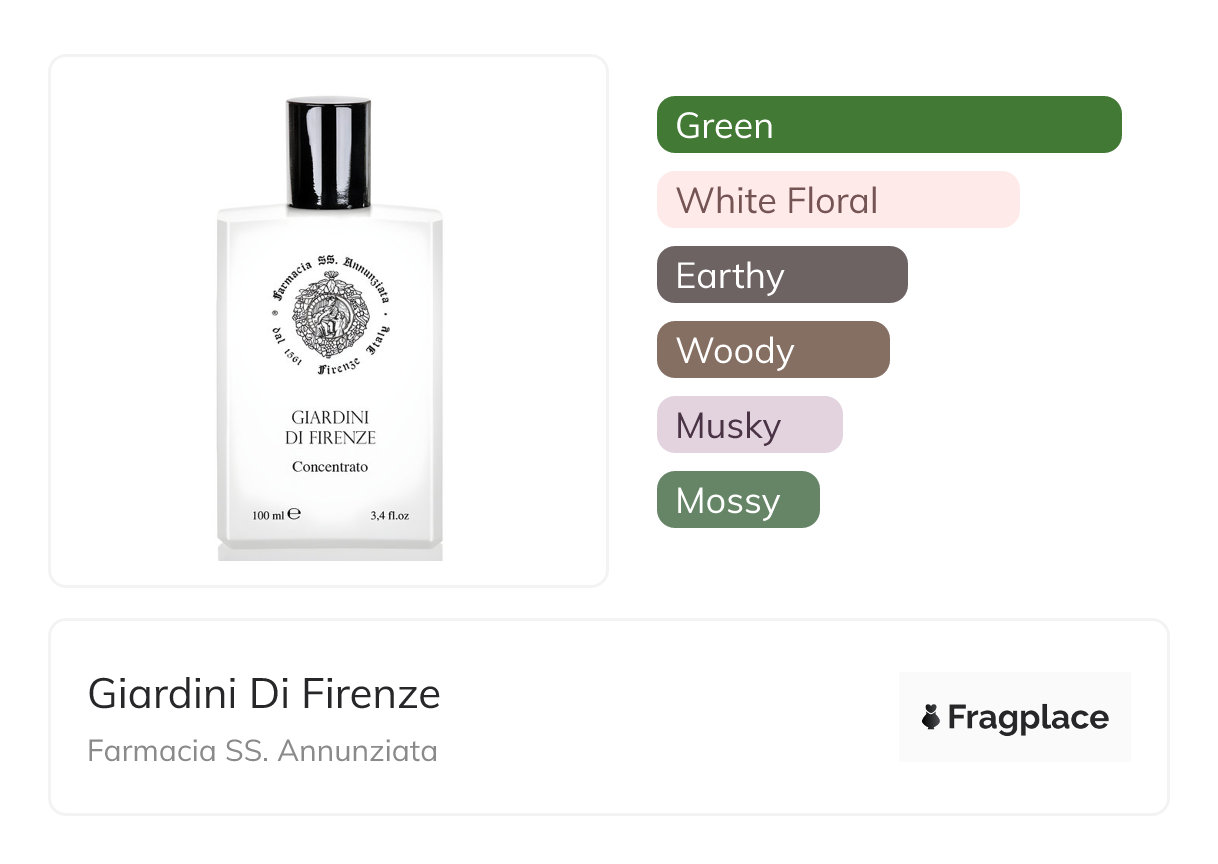Click the Giardini Di Firenze title
The height and width of the screenshot is (864, 1218).
click(x=264, y=694)
